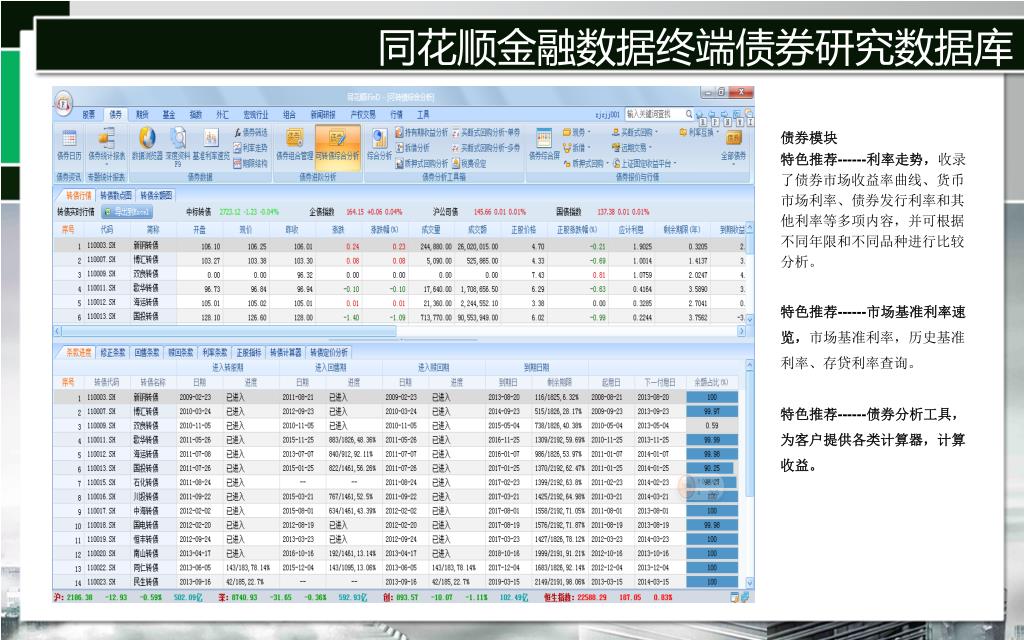Open 债券组合管理 portfolio management
This screenshot has width=1024, height=640.
(295, 145)
